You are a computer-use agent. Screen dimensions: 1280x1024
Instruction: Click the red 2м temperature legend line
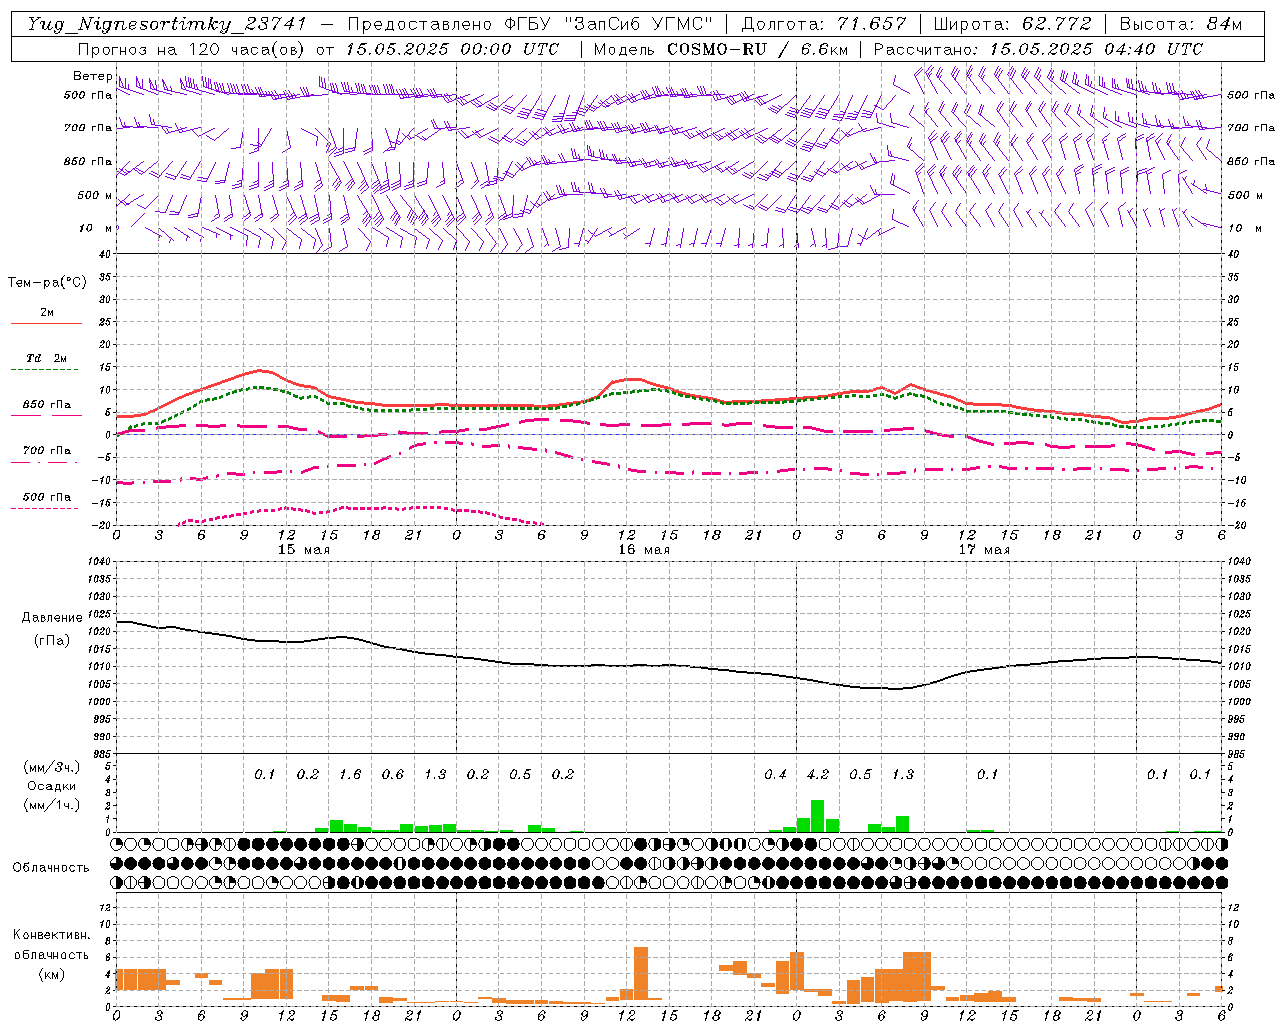[x=46, y=323]
